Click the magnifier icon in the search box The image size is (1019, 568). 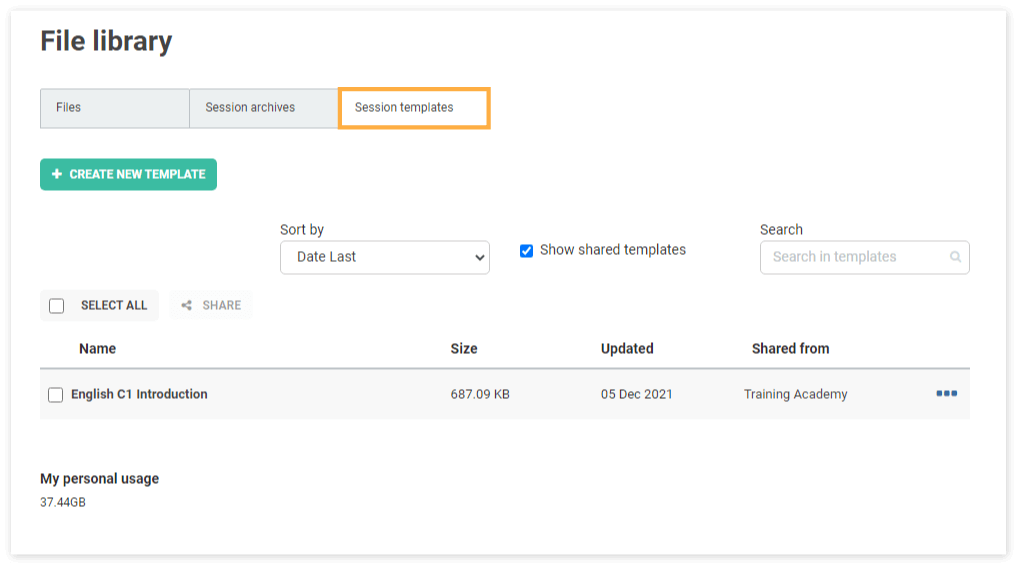(x=955, y=257)
